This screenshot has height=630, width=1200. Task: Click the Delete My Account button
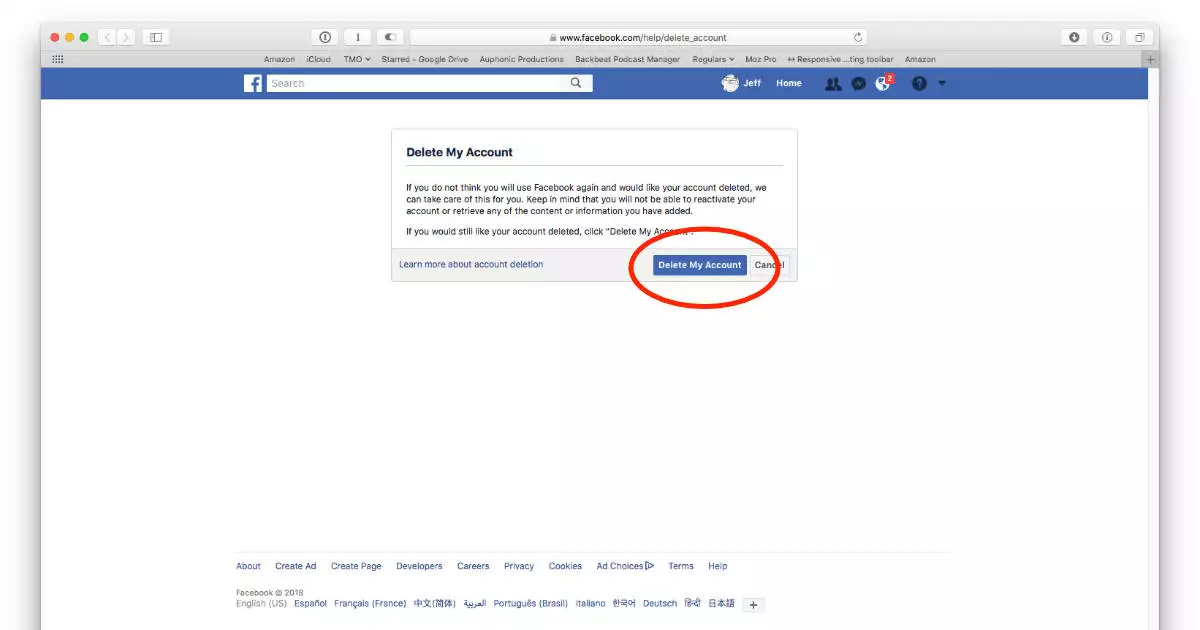tap(700, 265)
